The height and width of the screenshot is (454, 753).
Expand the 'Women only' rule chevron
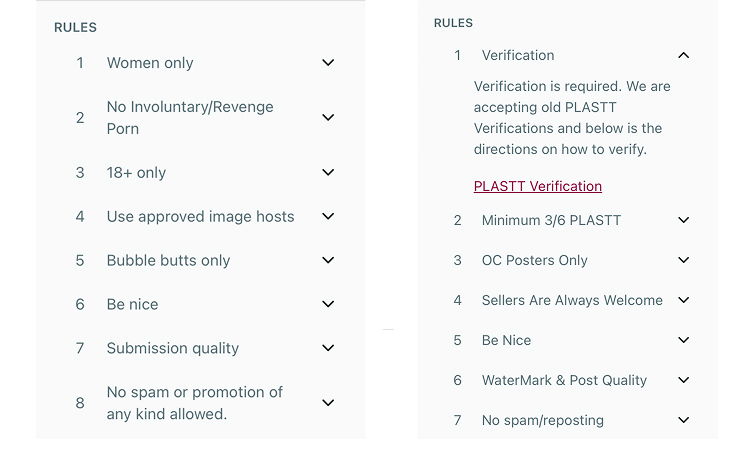click(328, 63)
